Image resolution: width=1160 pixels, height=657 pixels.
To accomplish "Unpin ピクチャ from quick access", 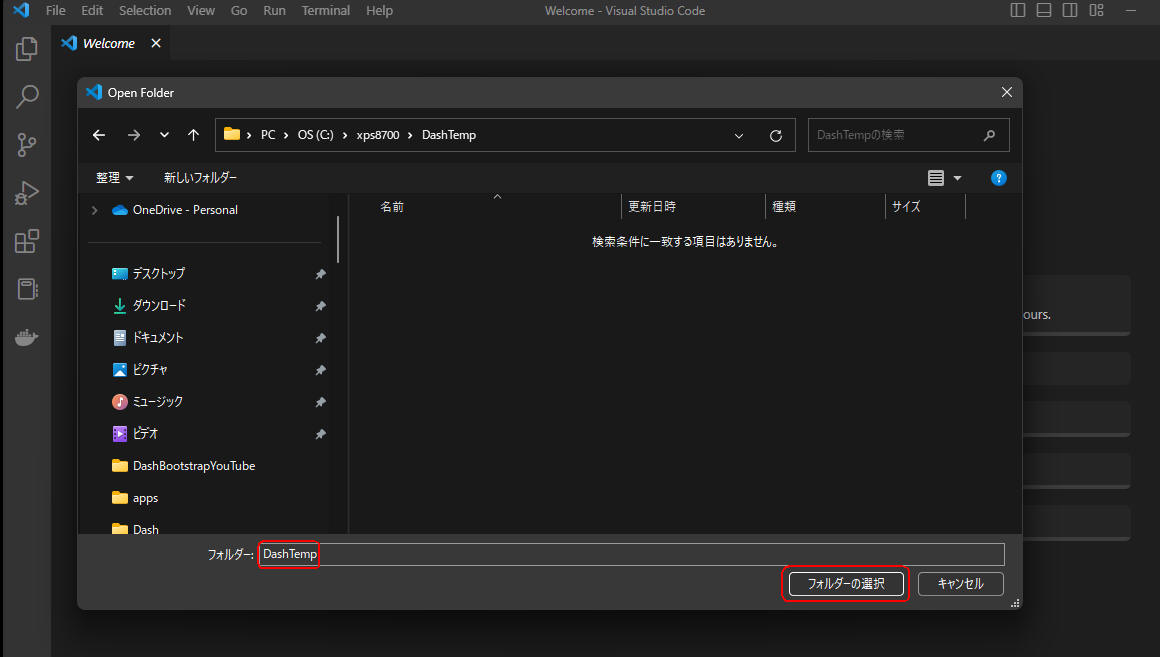I will coord(320,370).
